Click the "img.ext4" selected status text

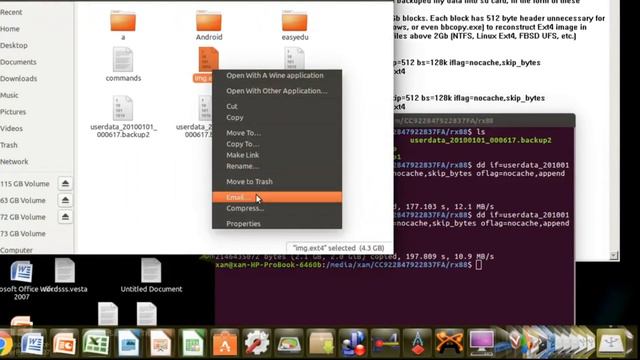(339, 248)
